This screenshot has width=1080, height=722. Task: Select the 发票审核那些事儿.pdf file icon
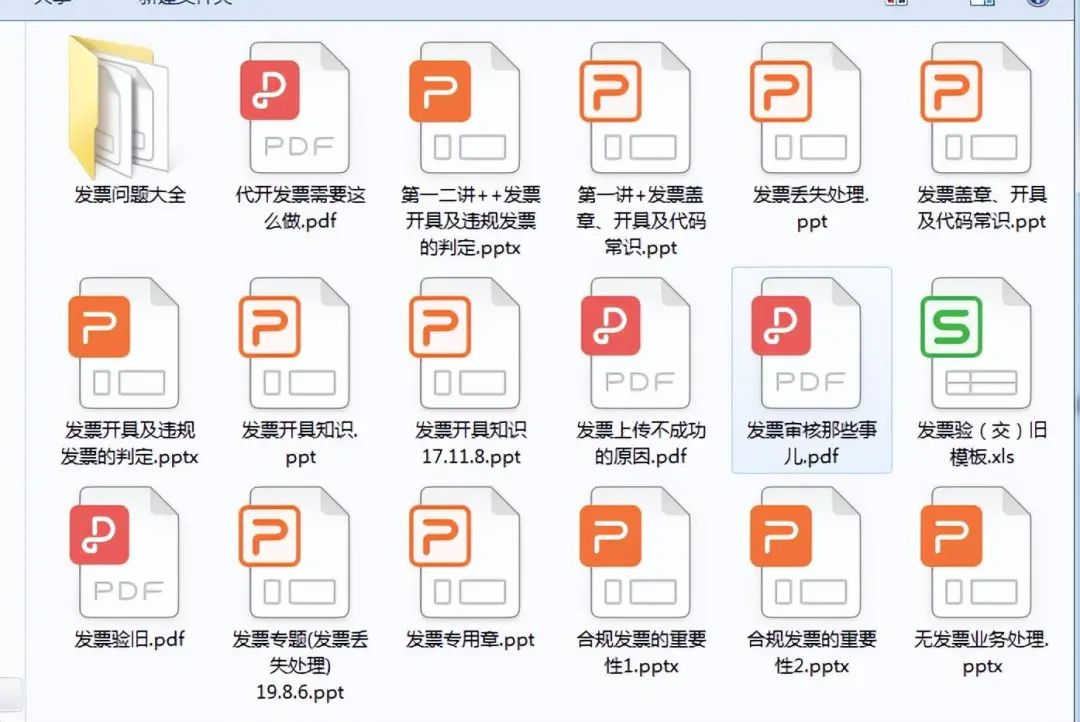click(x=806, y=343)
